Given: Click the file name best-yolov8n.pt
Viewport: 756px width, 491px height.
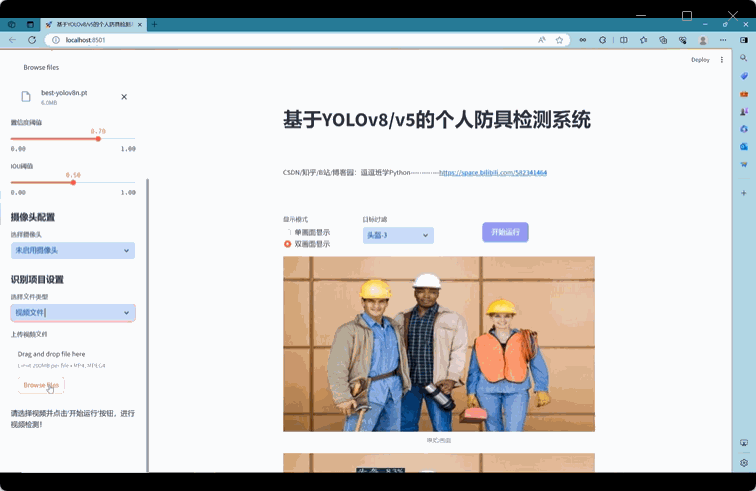Looking at the screenshot, I should pos(64,93).
